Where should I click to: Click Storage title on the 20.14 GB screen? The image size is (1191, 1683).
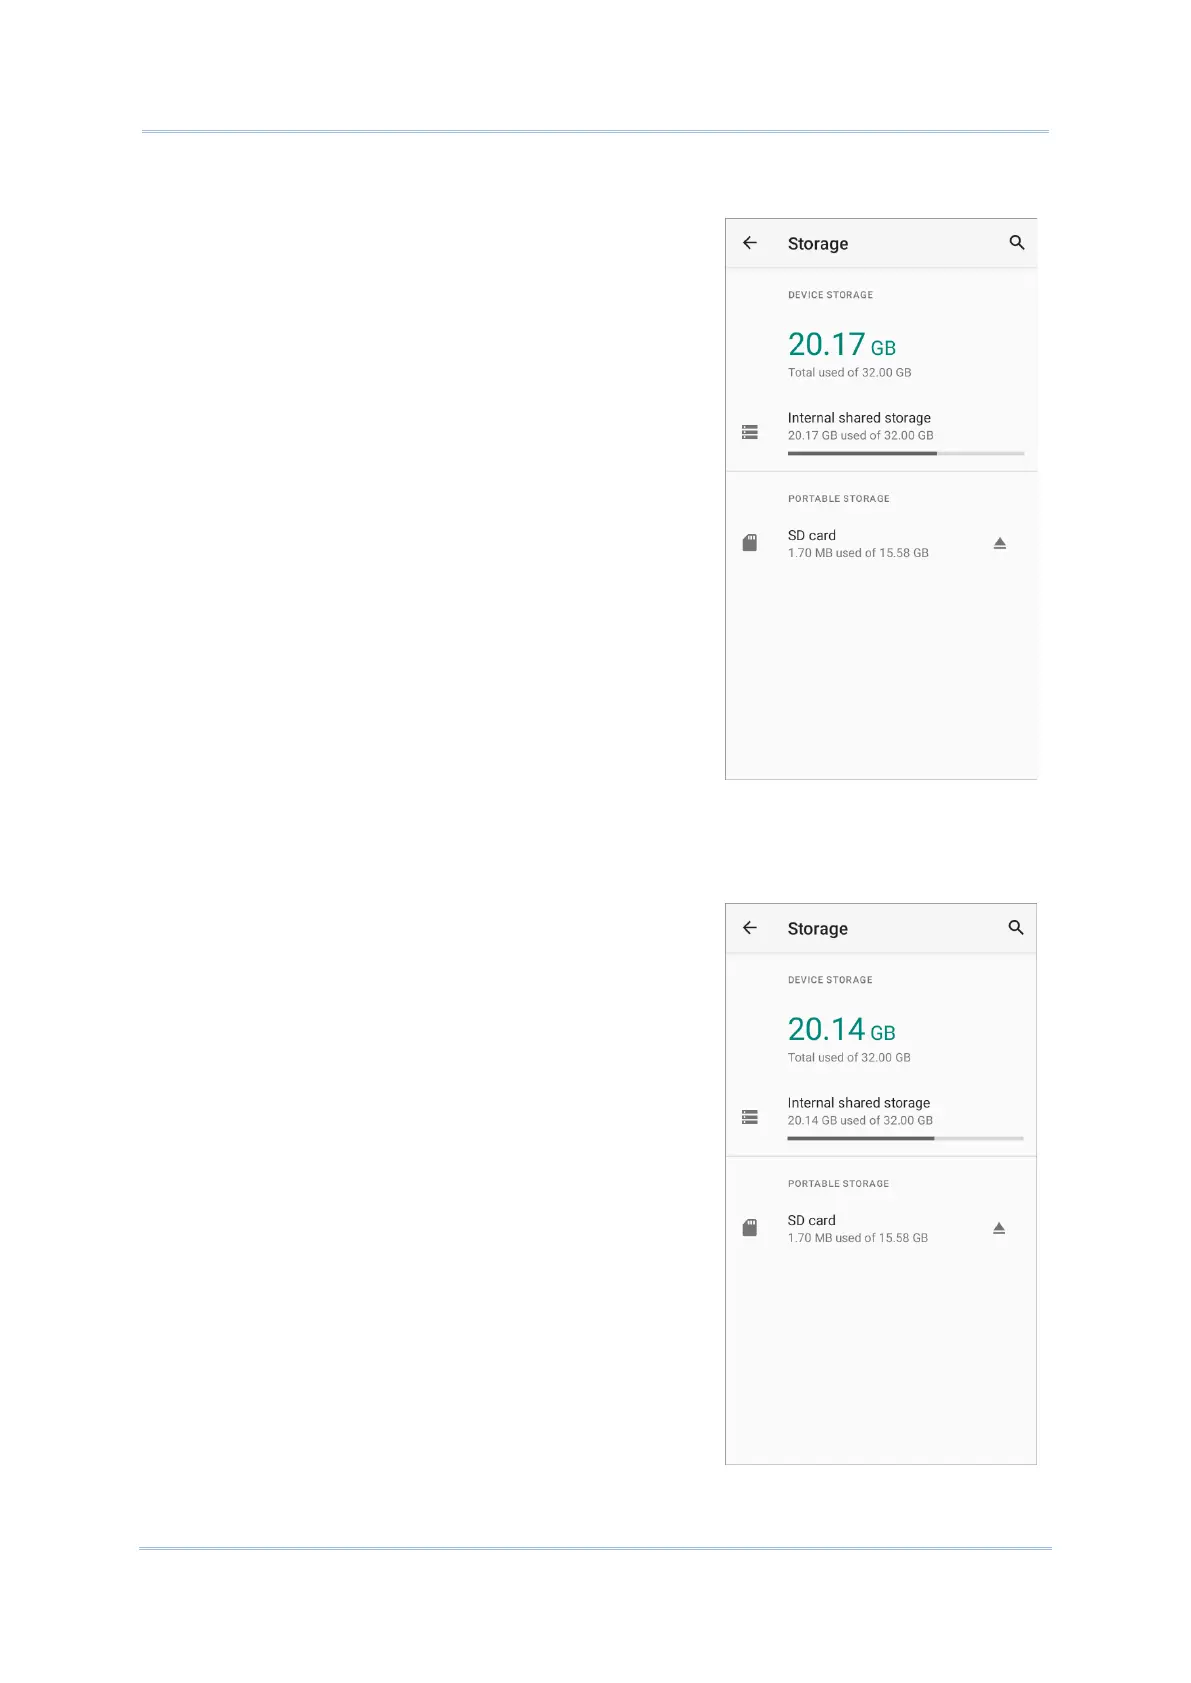click(x=818, y=929)
